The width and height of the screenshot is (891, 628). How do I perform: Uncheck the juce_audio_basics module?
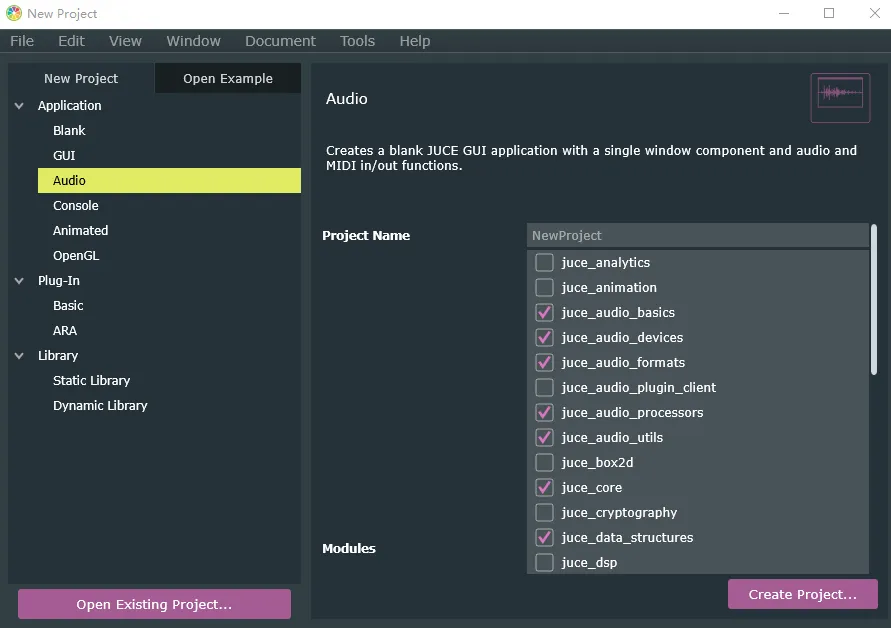coord(544,313)
